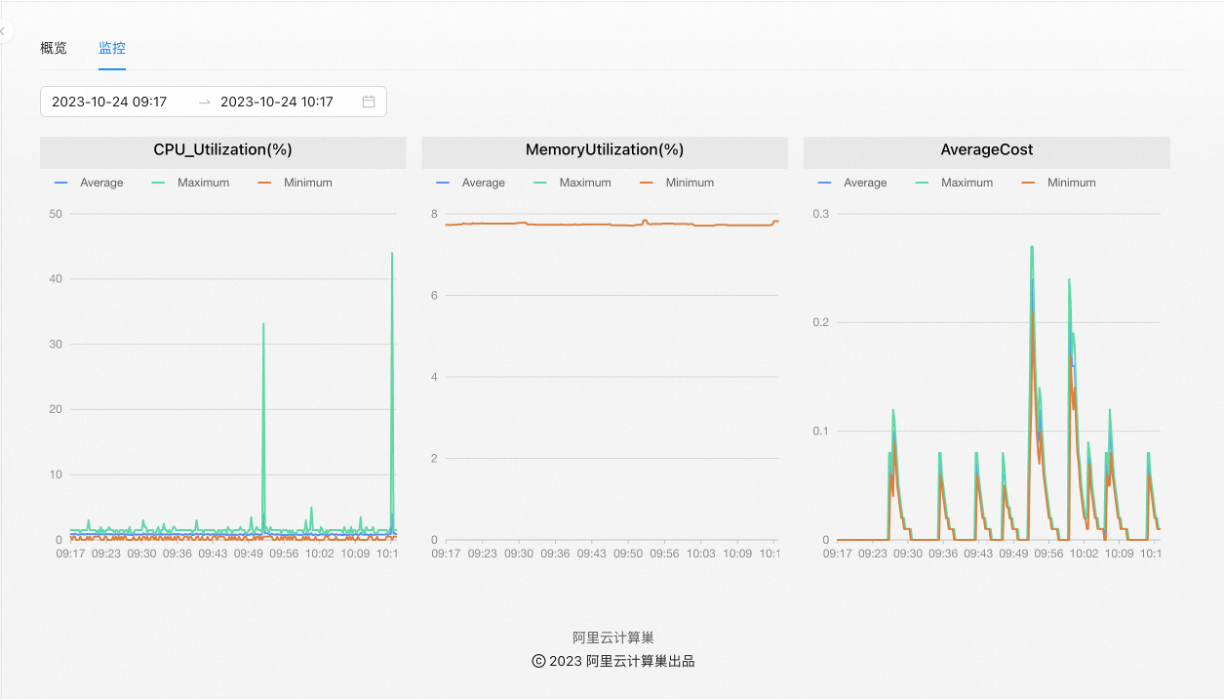Image resolution: width=1224 pixels, height=700 pixels.
Task: Edit the start time 2023-10-24 09:17 field
Action: [x=109, y=102]
